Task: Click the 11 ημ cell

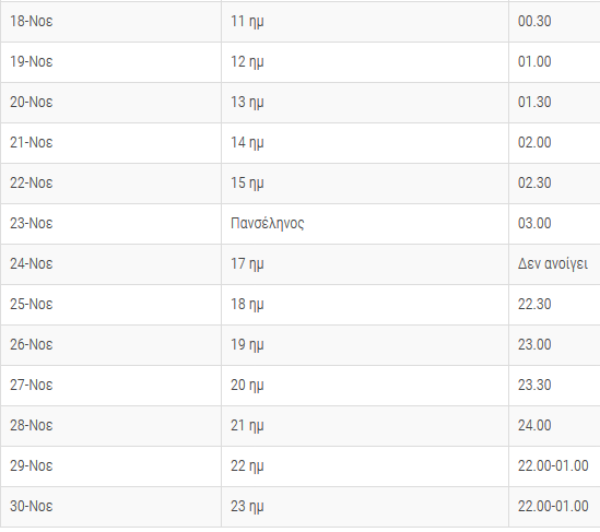Action: point(365,21)
